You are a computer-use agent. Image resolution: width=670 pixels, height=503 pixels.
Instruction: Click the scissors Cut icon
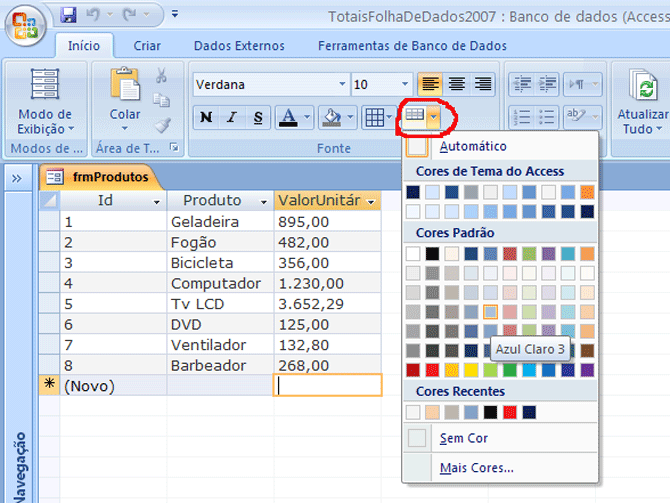161,75
